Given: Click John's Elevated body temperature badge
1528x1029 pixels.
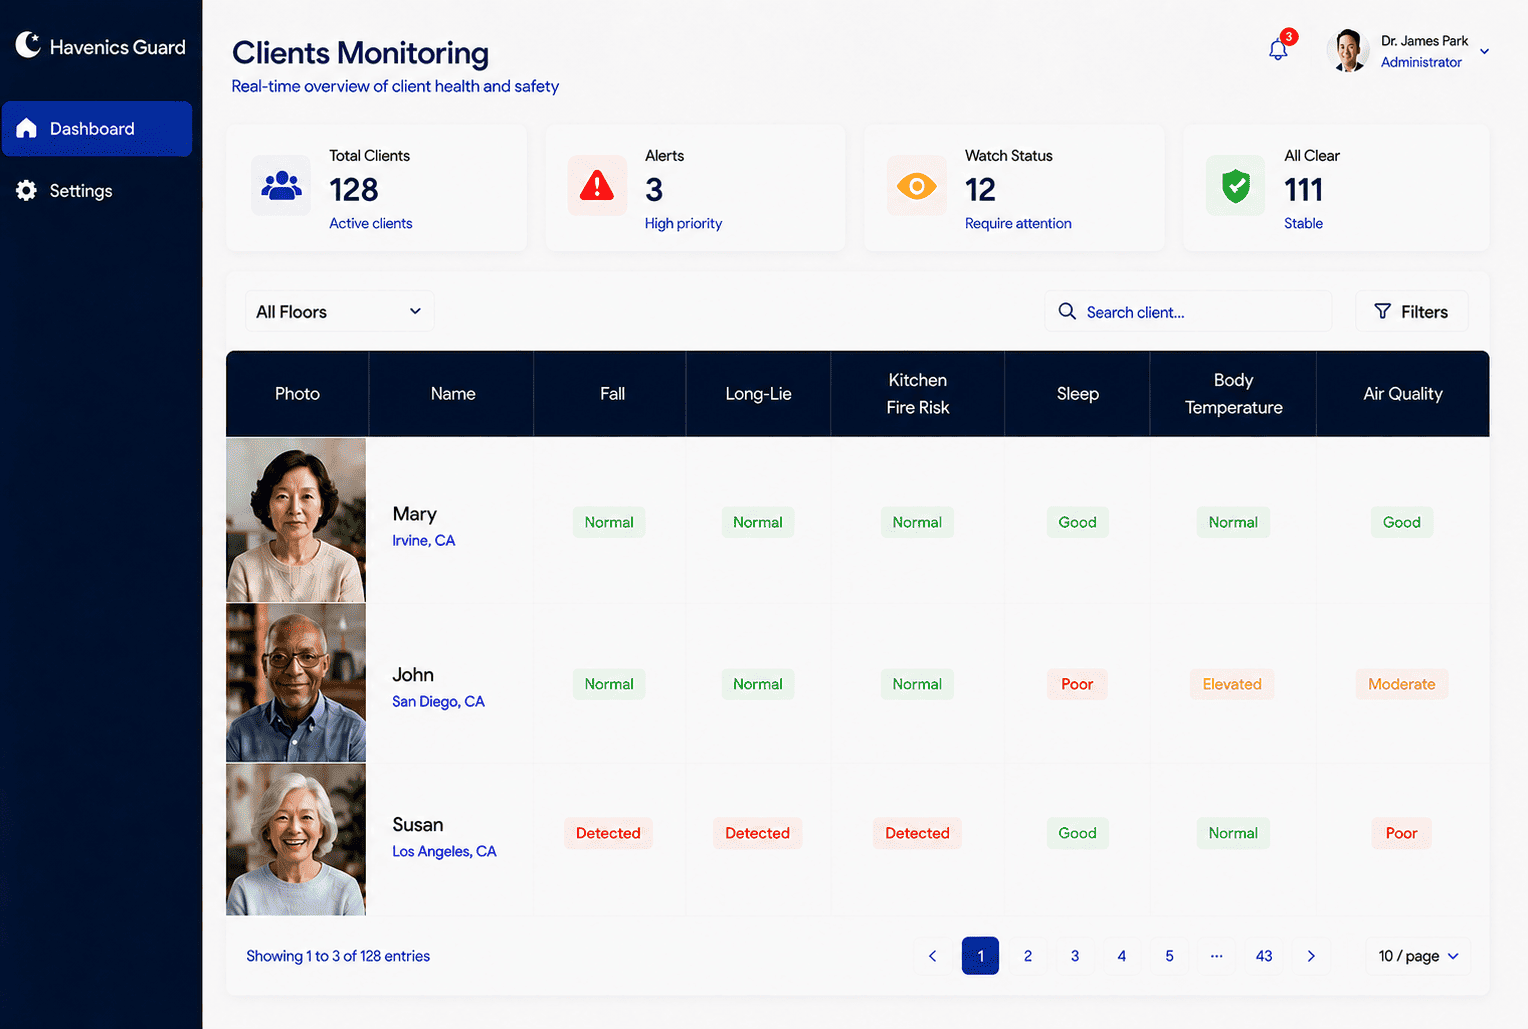Looking at the screenshot, I should click(x=1232, y=684).
